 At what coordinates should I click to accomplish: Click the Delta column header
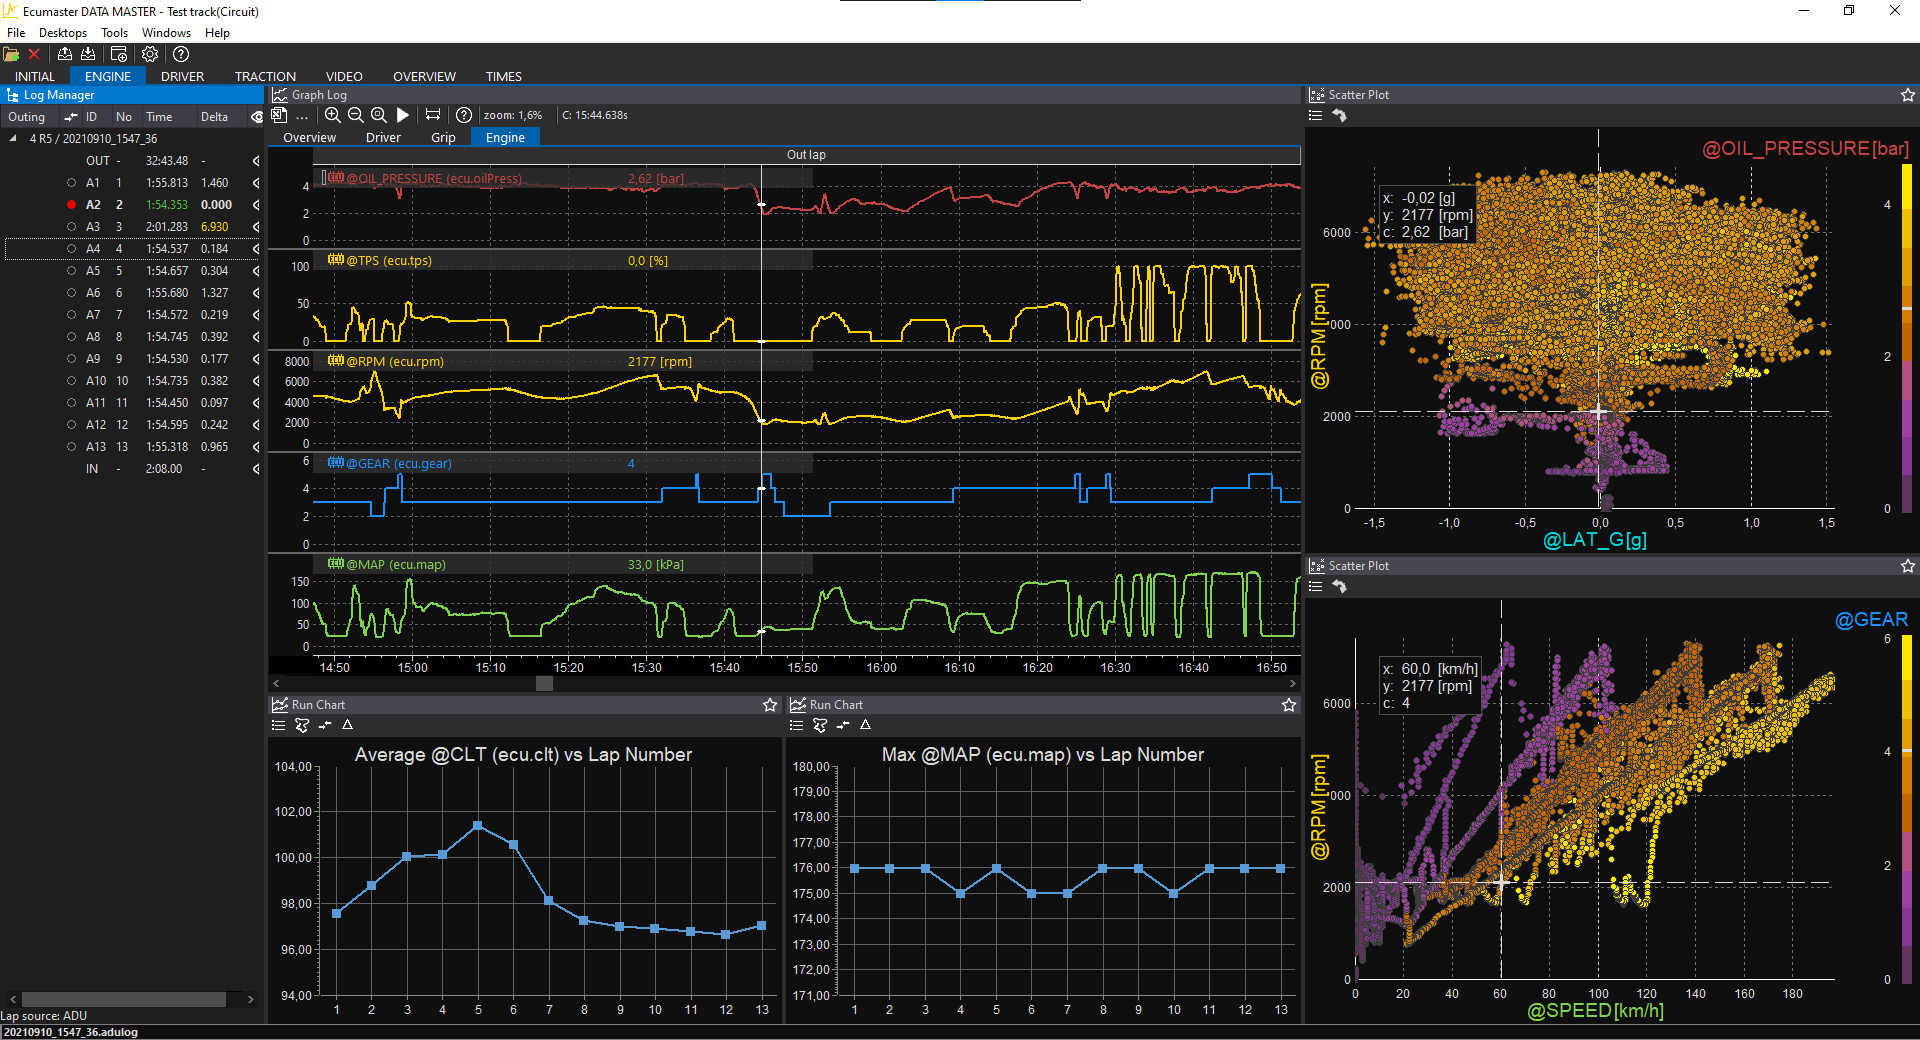pyautogui.click(x=214, y=117)
